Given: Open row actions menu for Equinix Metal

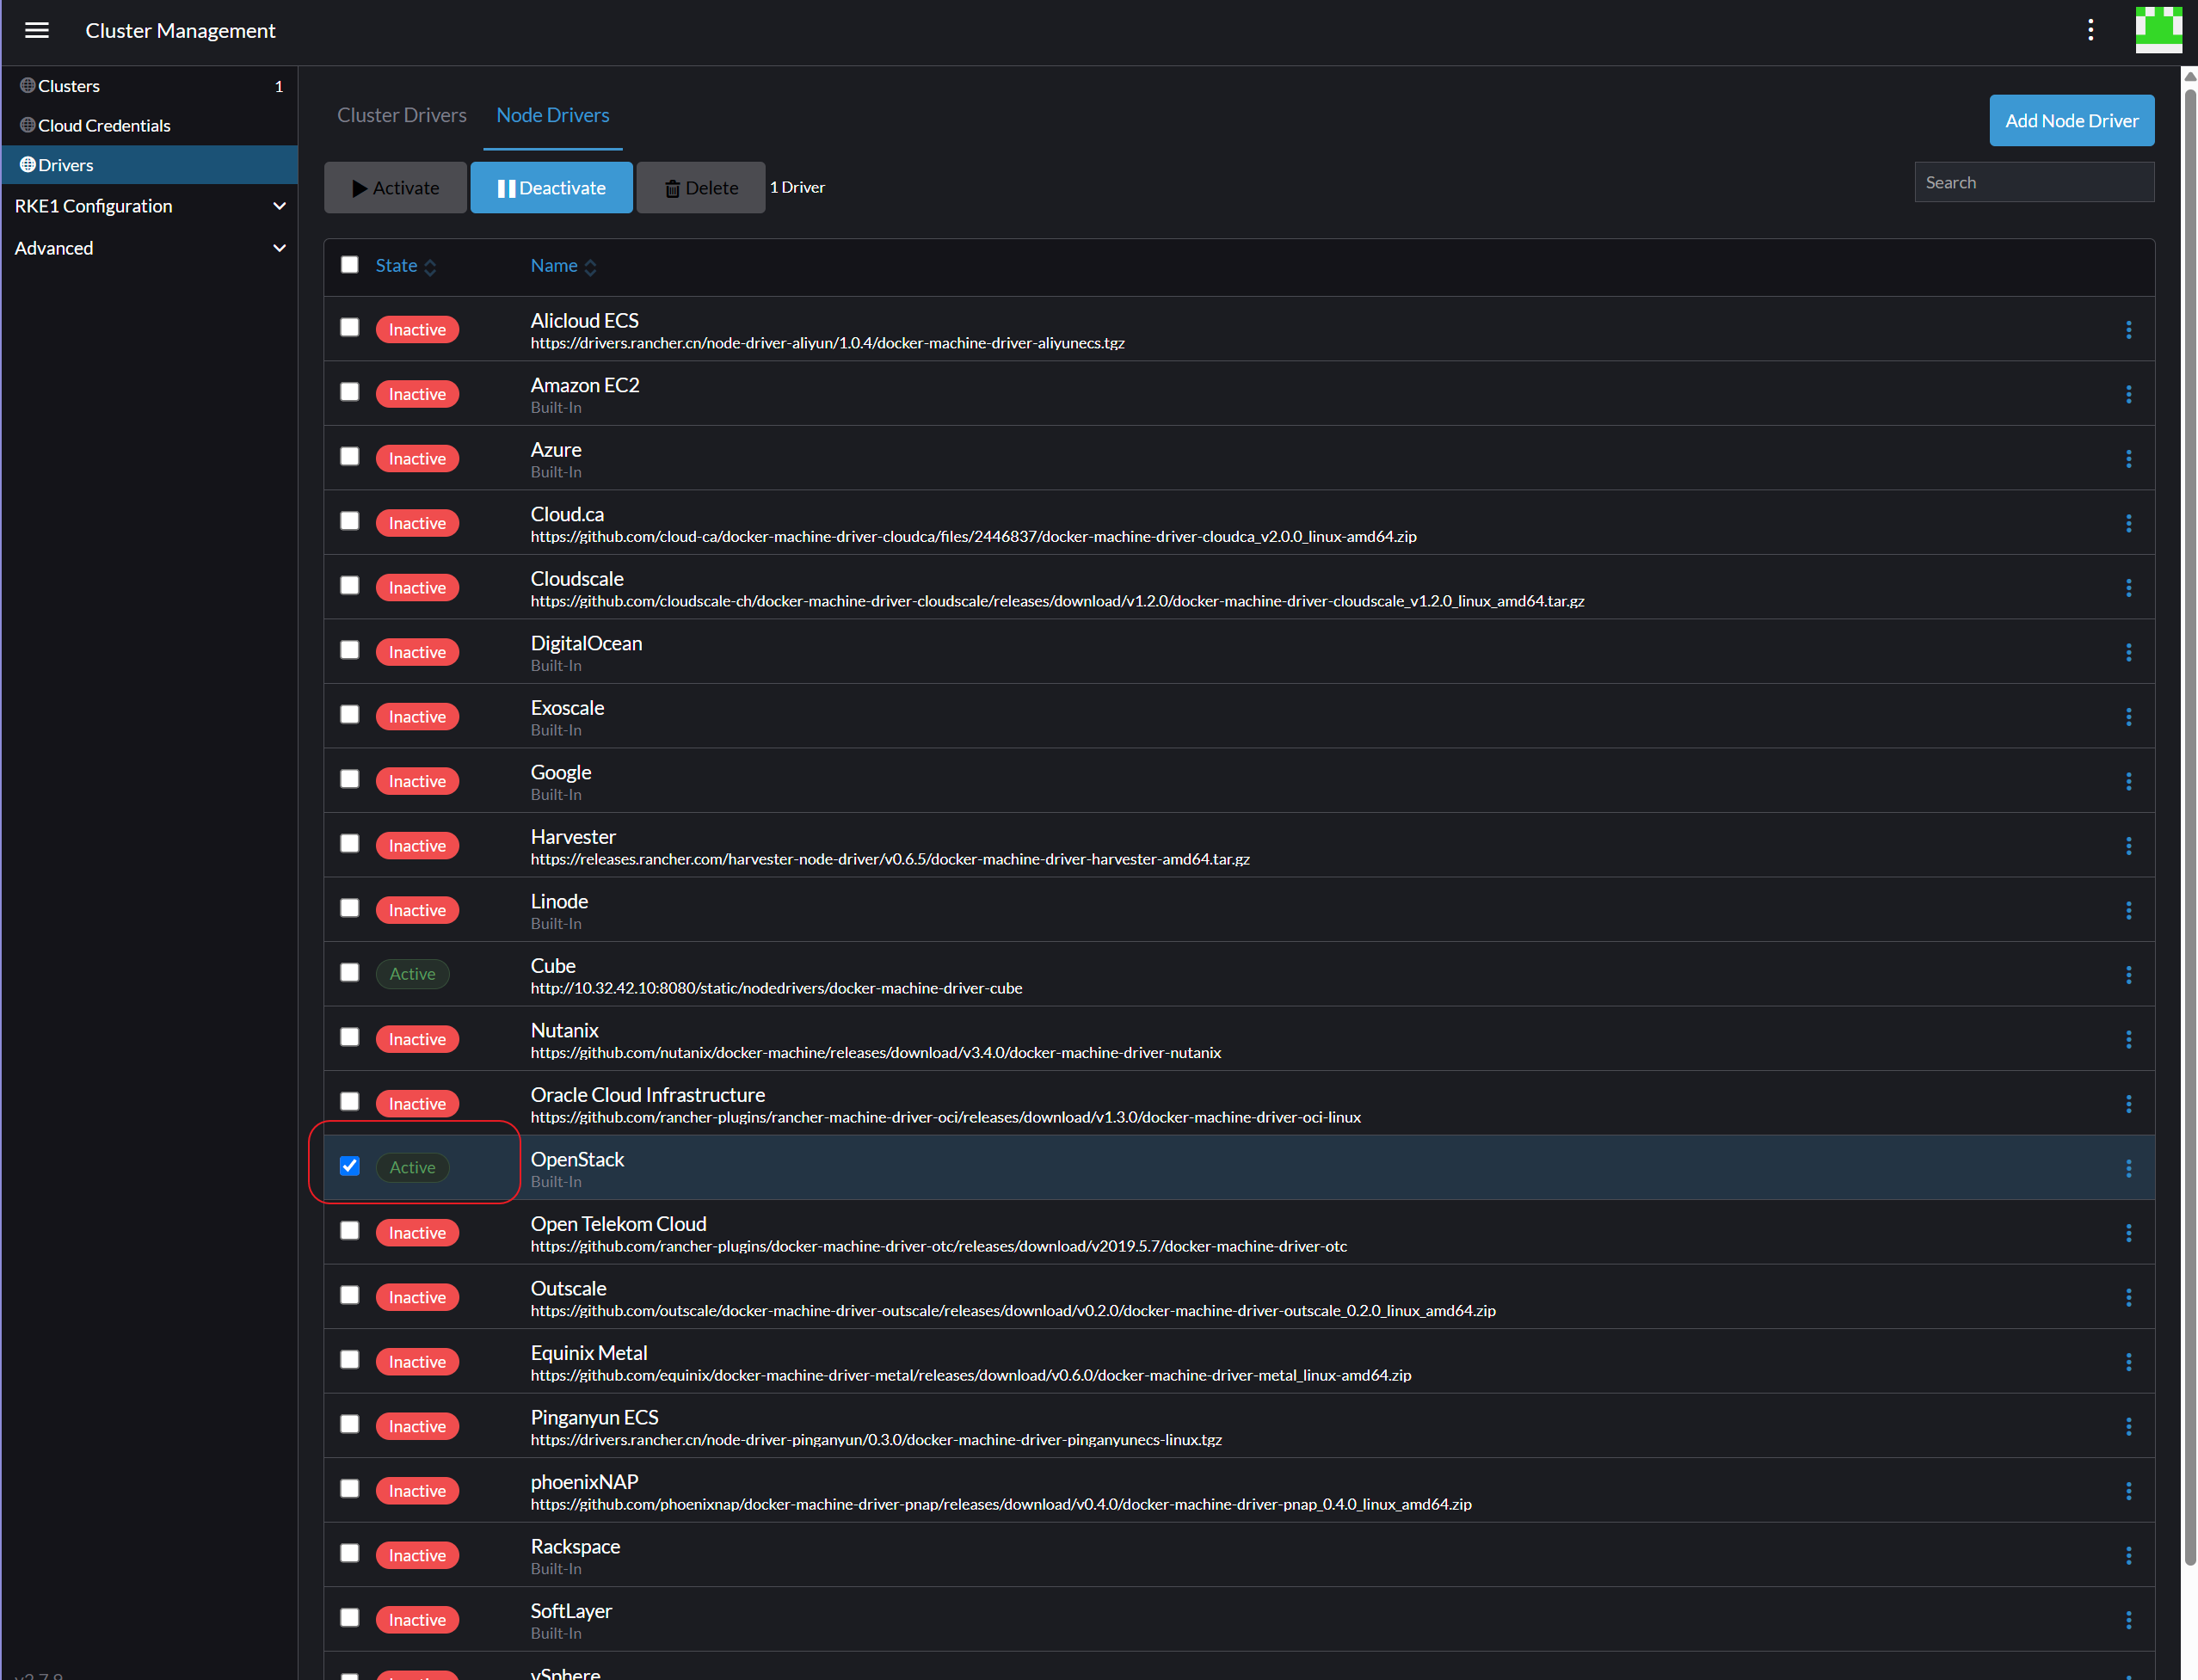Looking at the screenshot, I should click(2128, 1362).
